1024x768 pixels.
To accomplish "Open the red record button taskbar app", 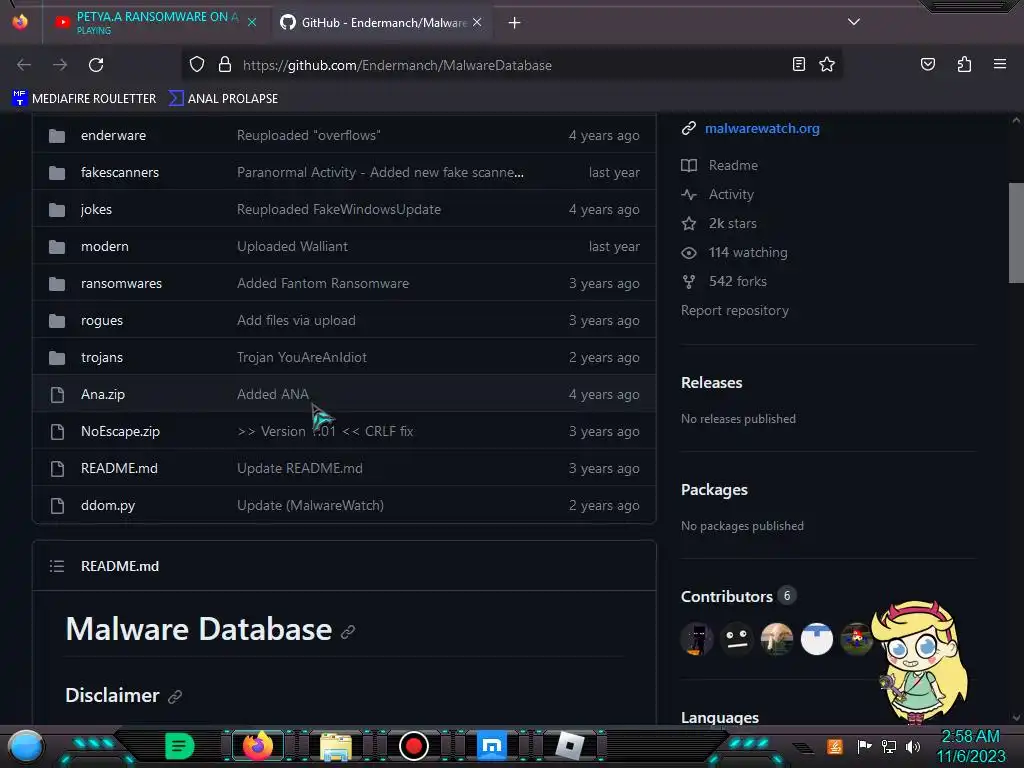I will [x=413, y=746].
